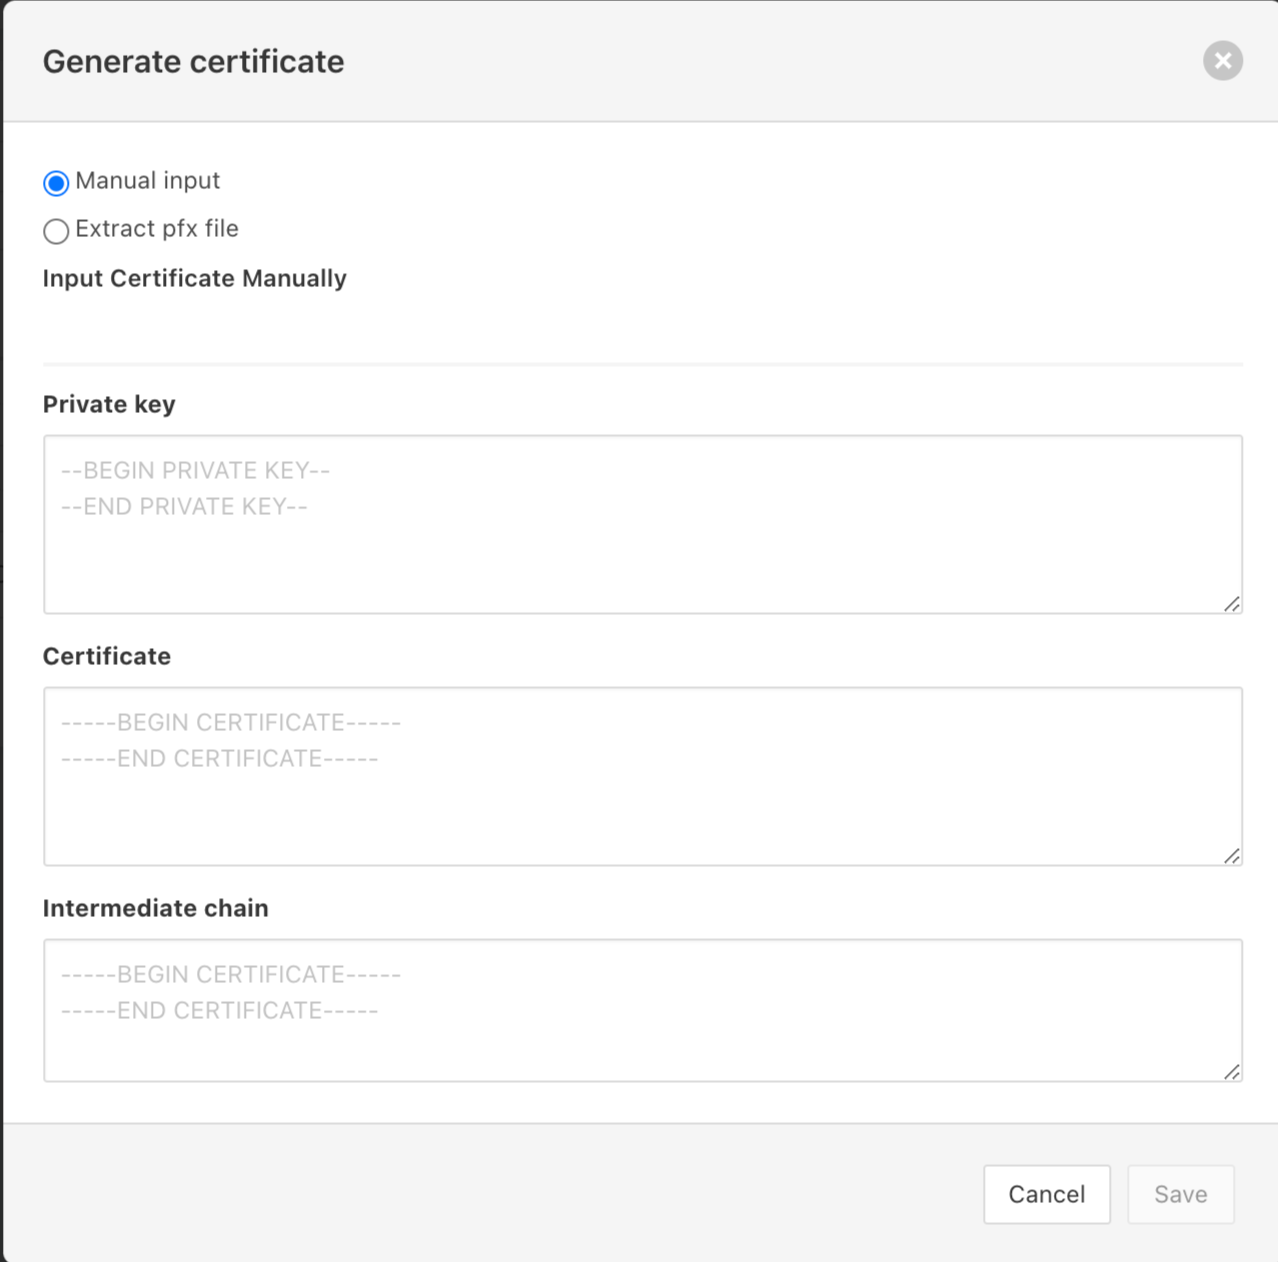Select the Manual input radio button
Image resolution: width=1278 pixels, height=1262 pixels.
56,183
